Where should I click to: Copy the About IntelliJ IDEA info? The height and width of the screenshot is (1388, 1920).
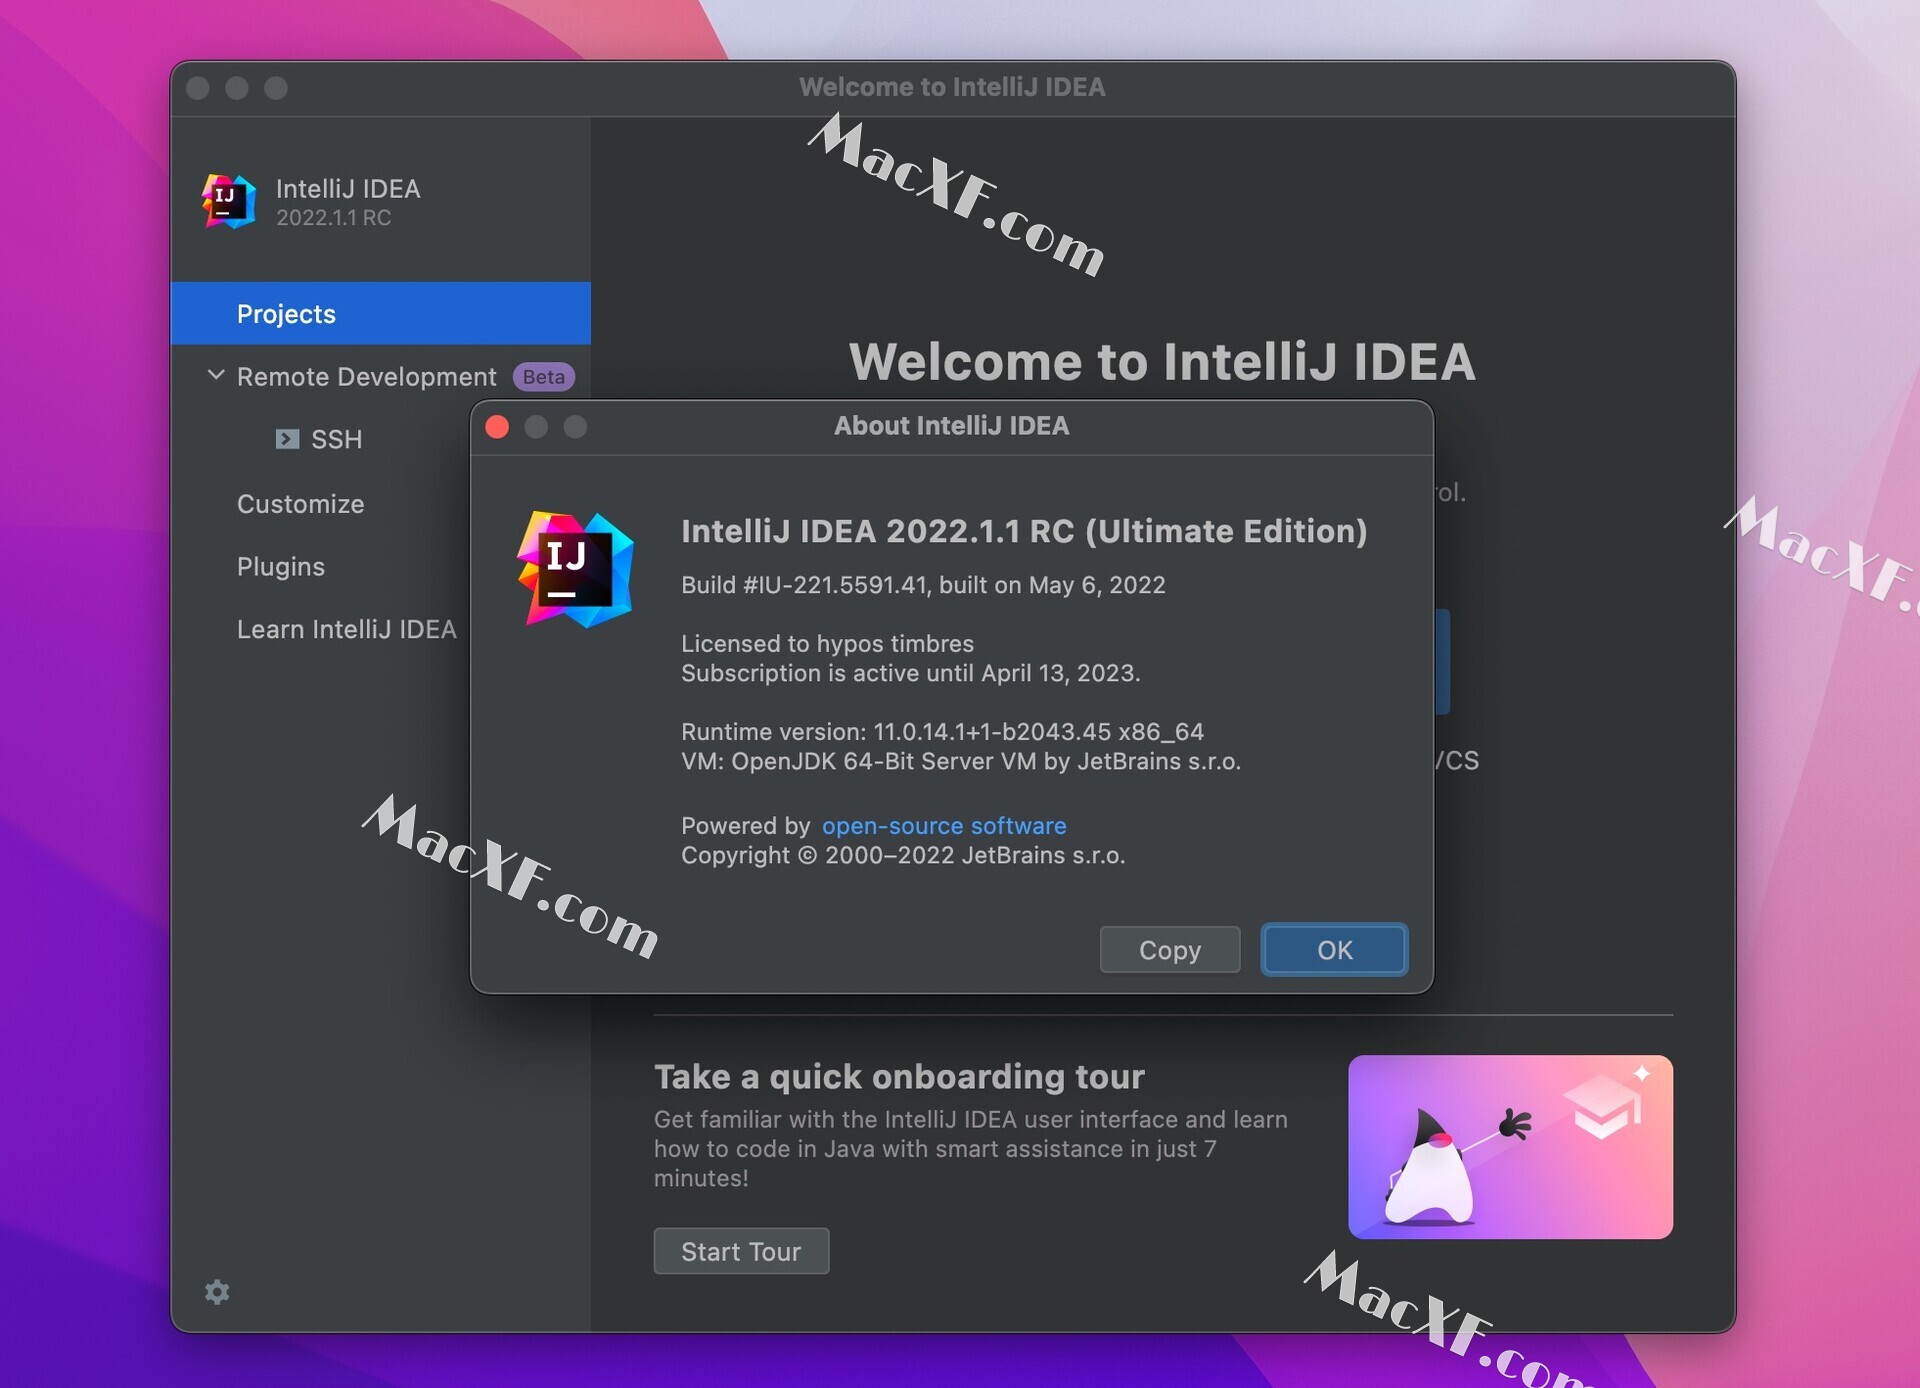pos(1170,949)
